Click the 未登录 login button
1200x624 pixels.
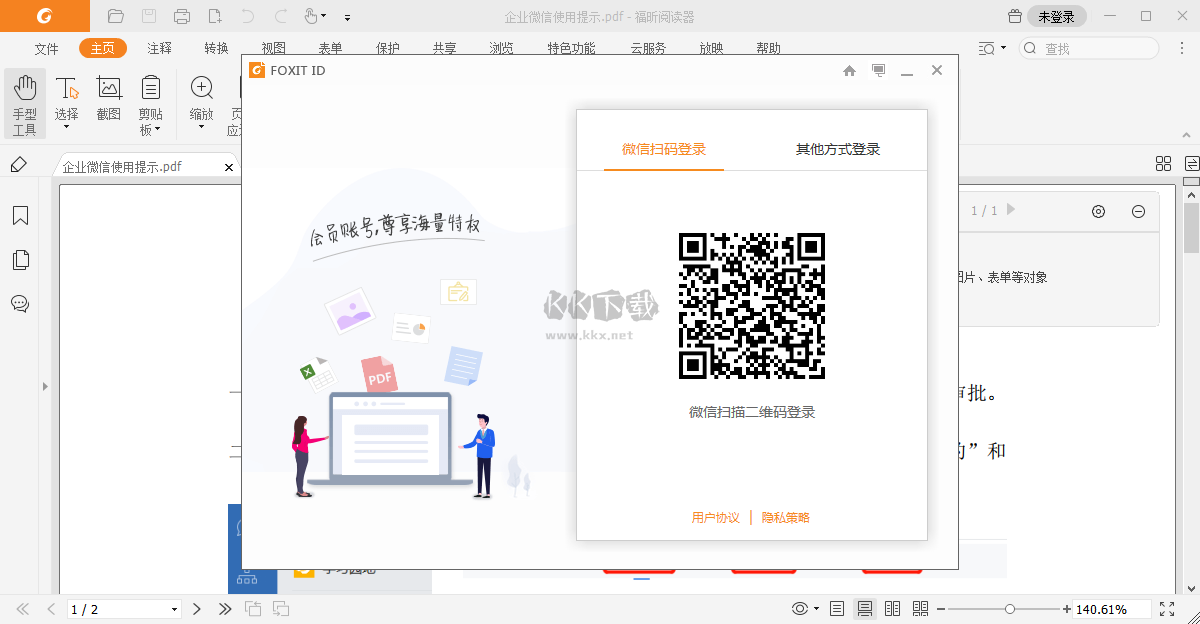(x=1056, y=16)
